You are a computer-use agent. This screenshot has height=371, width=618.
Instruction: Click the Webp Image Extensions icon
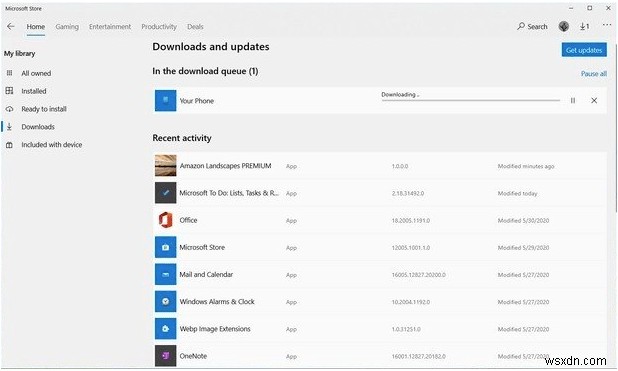(x=166, y=329)
